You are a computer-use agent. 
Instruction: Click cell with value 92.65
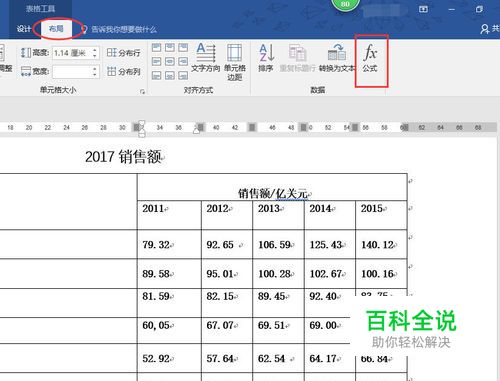[227, 244]
